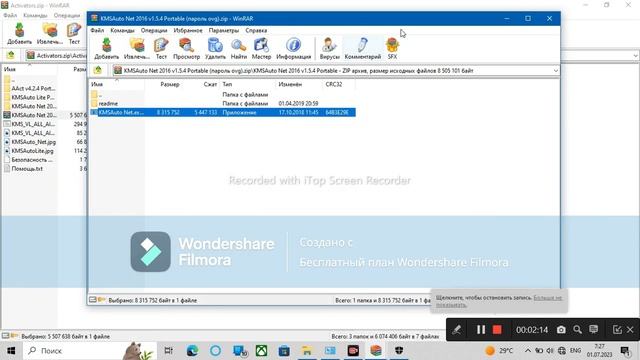Image resolution: width=640 pixels, height=360 pixels.
Task: Open File Explorer from taskbar
Action: point(307,351)
